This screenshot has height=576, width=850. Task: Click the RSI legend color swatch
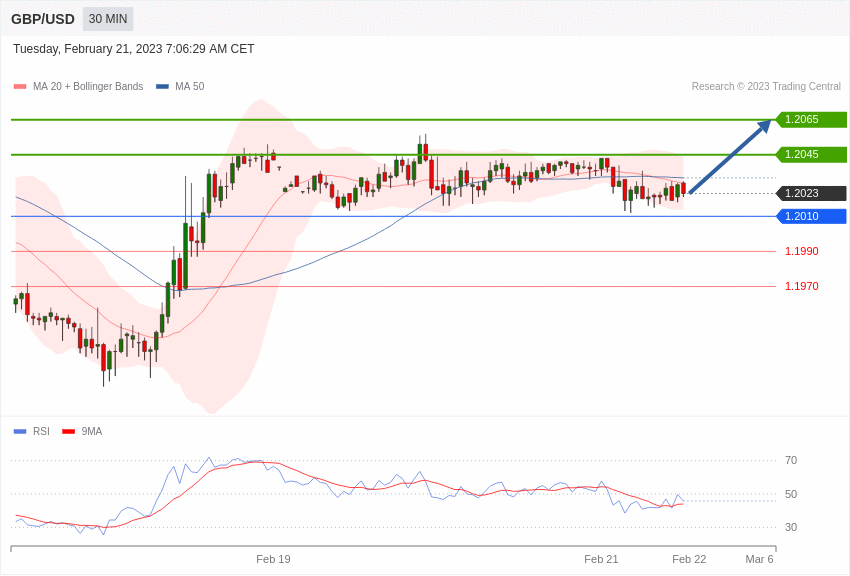pyautogui.click(x=20, y=432)
